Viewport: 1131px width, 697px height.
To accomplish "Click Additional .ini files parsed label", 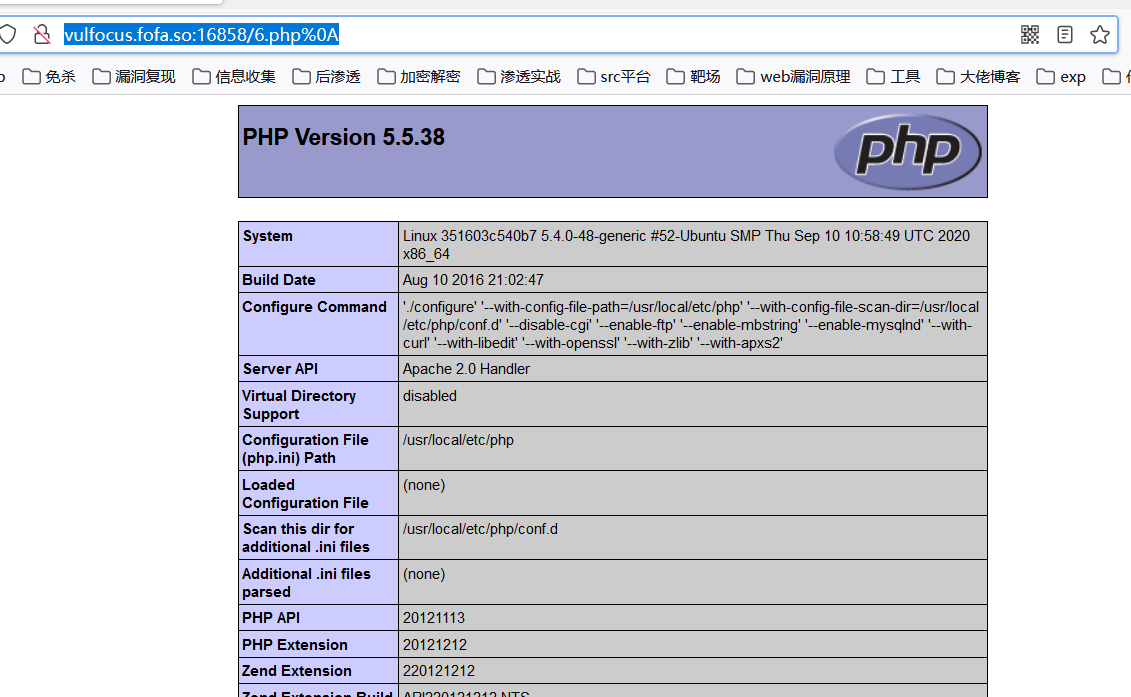I will [307, 583].
